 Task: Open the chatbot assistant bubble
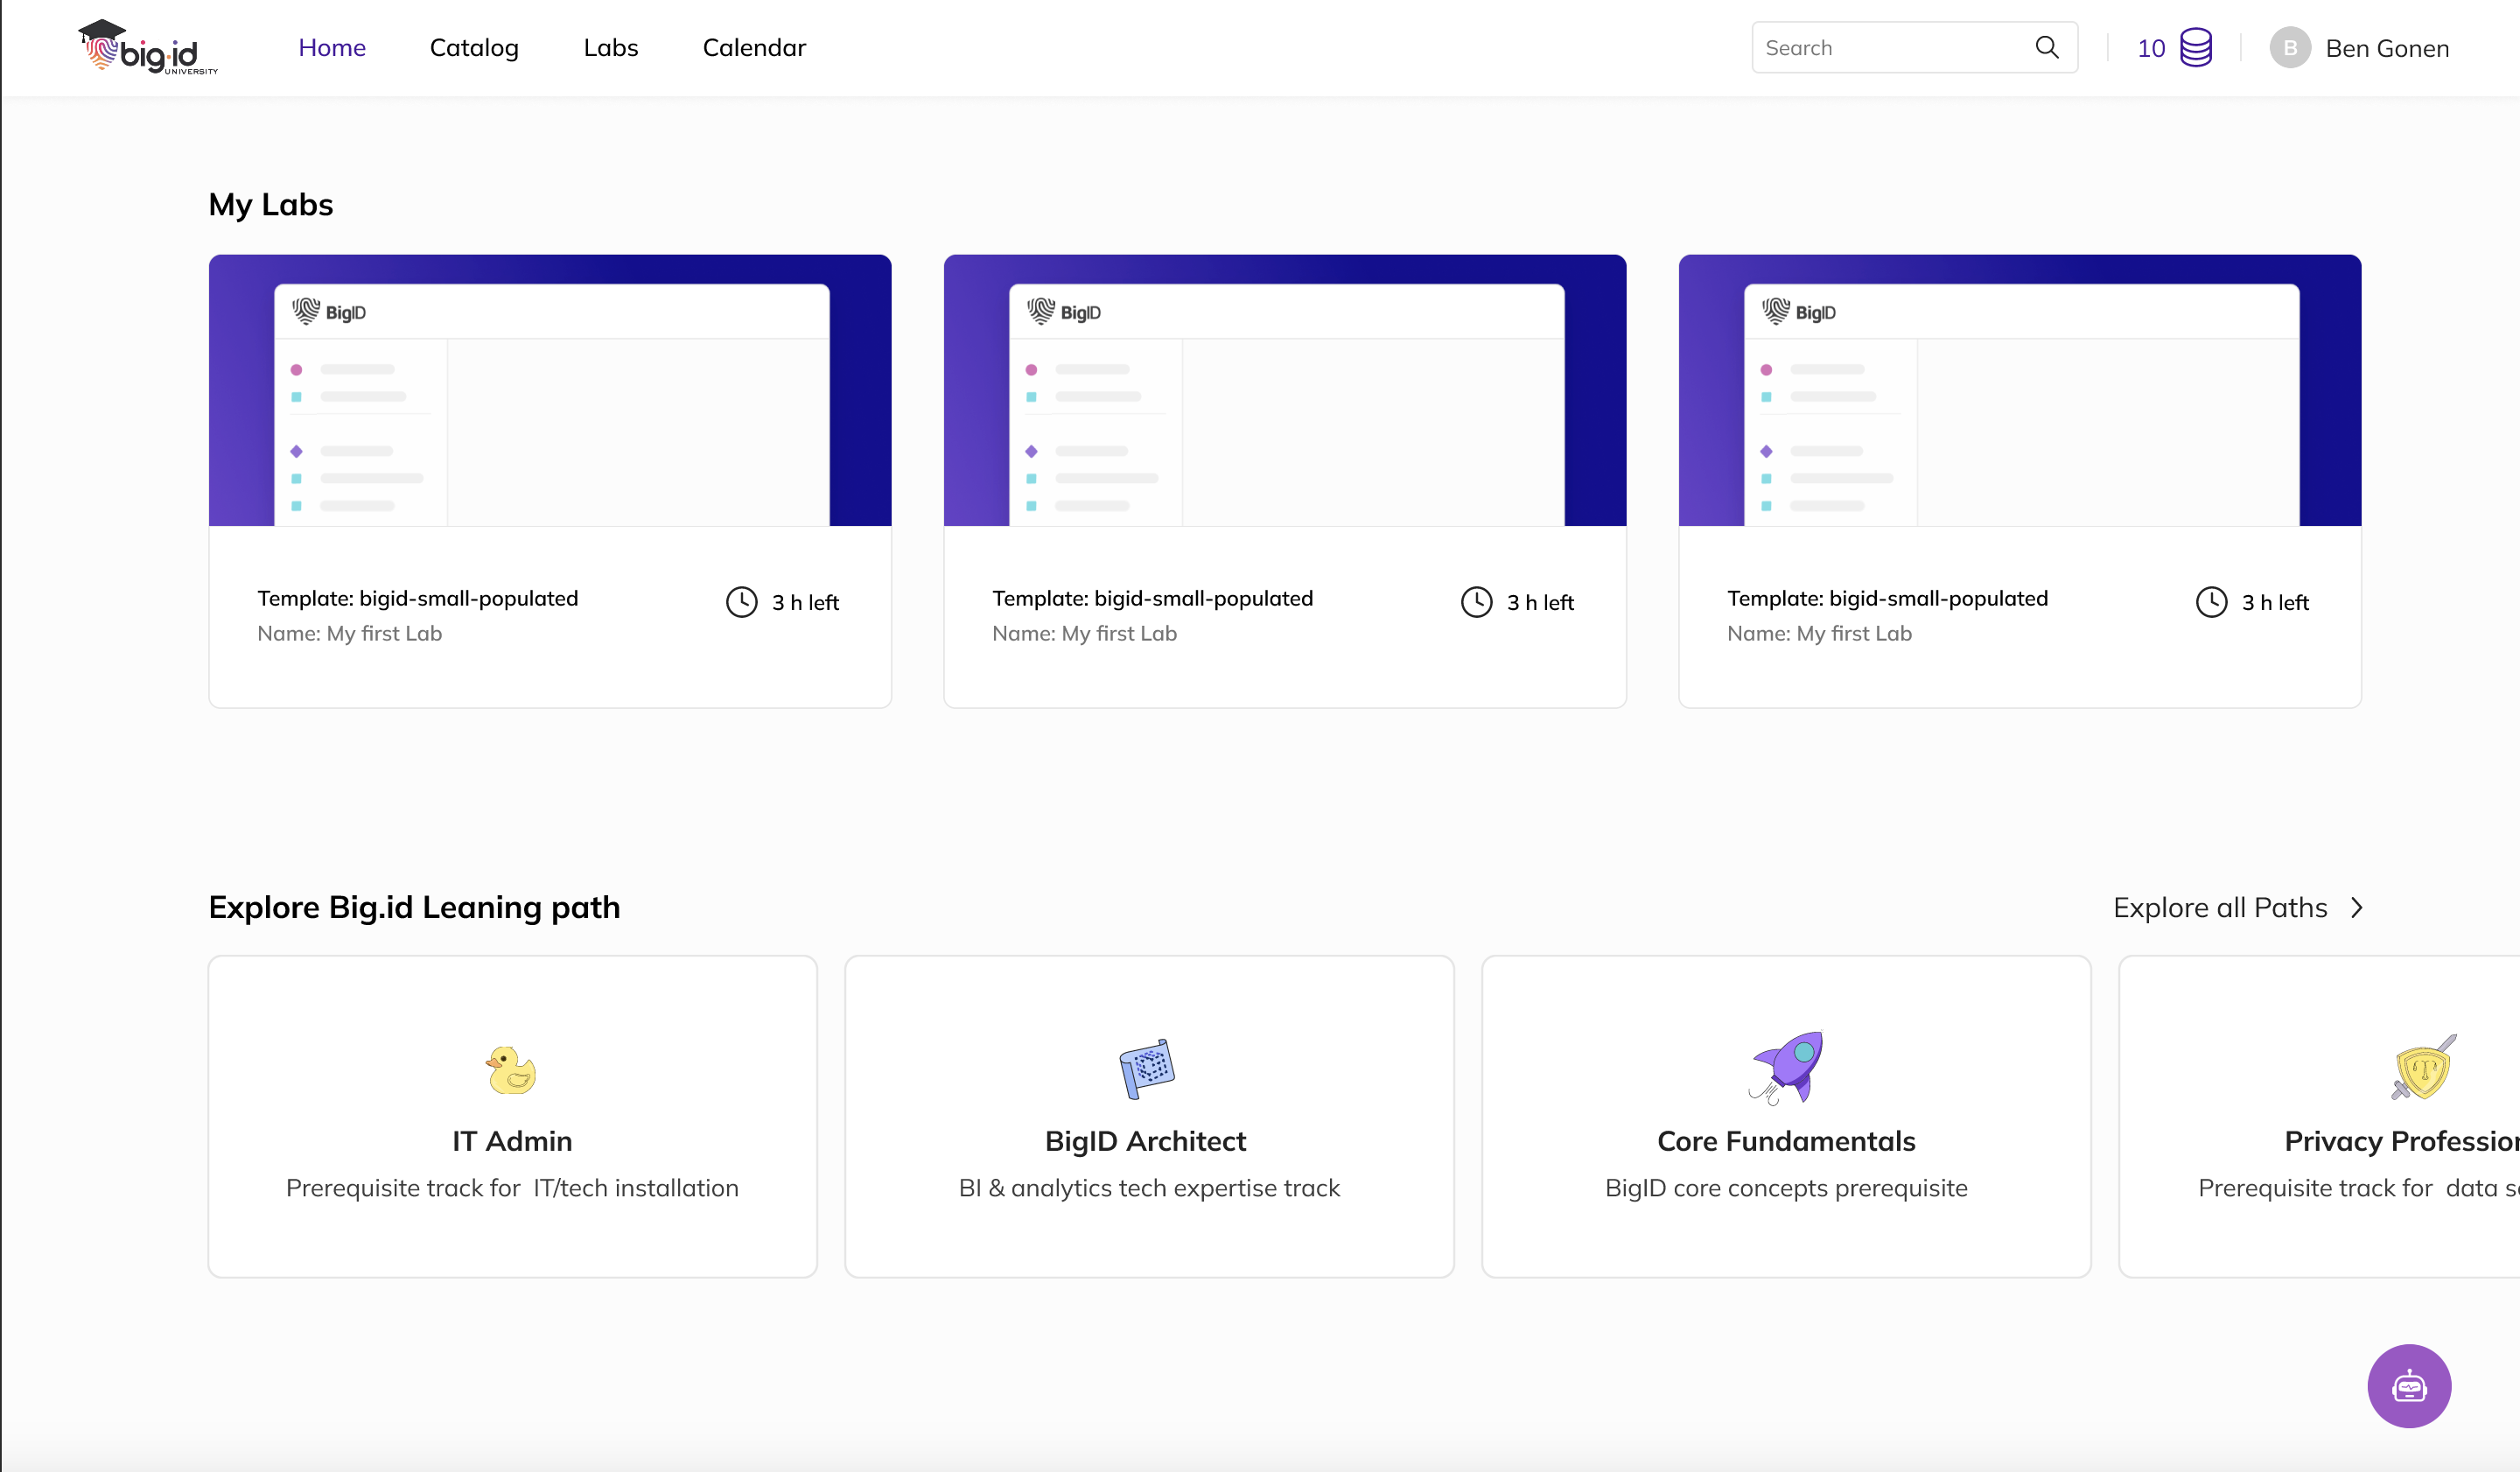pyautogui.click(x=2408, y=1385)
